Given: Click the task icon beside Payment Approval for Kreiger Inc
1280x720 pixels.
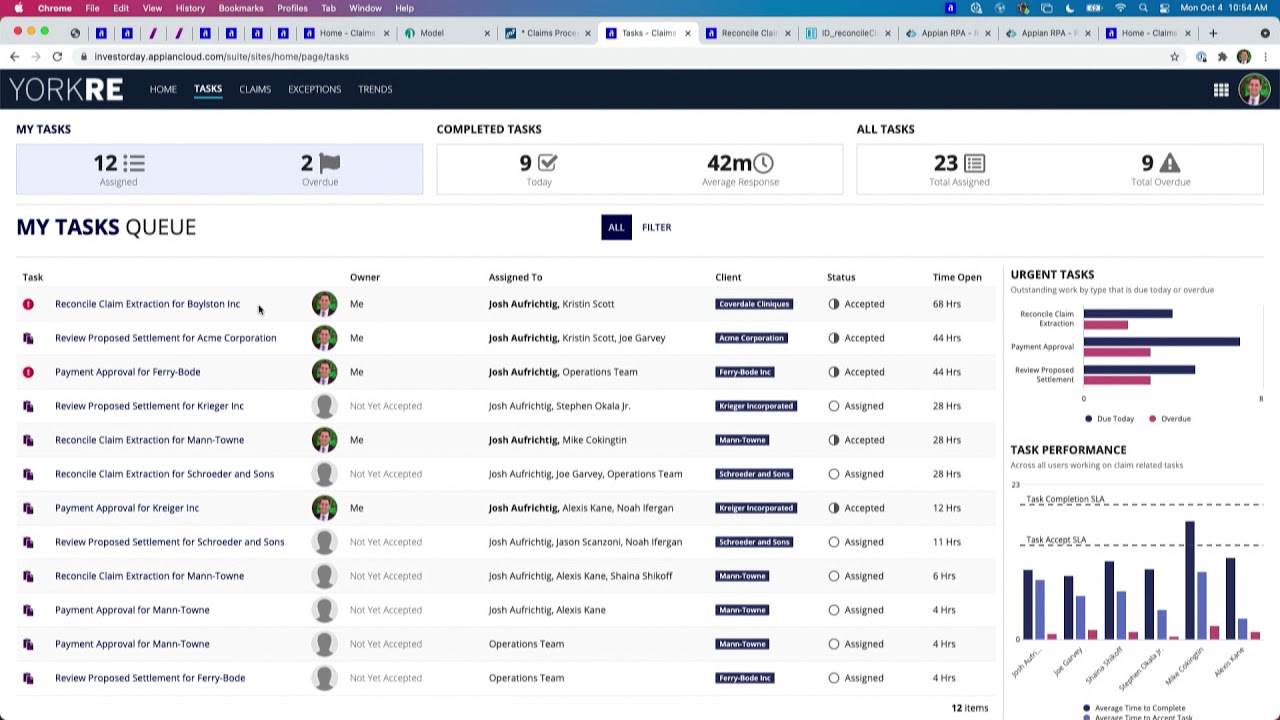Looking at the screenshot, I should 28,508.
